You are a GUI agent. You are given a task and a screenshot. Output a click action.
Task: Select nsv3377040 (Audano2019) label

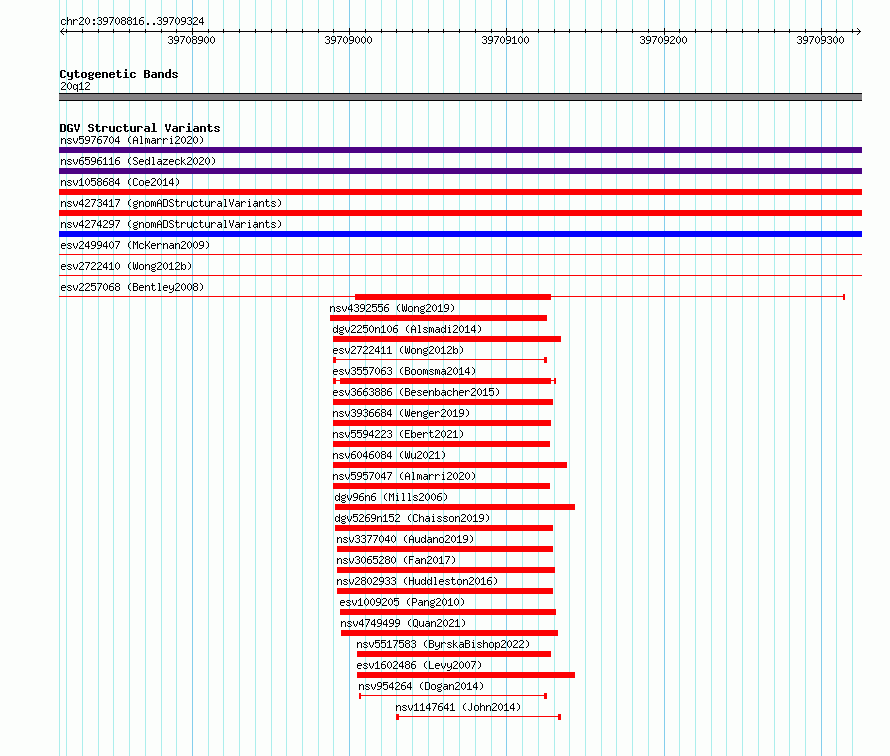(x=405, y=539)
